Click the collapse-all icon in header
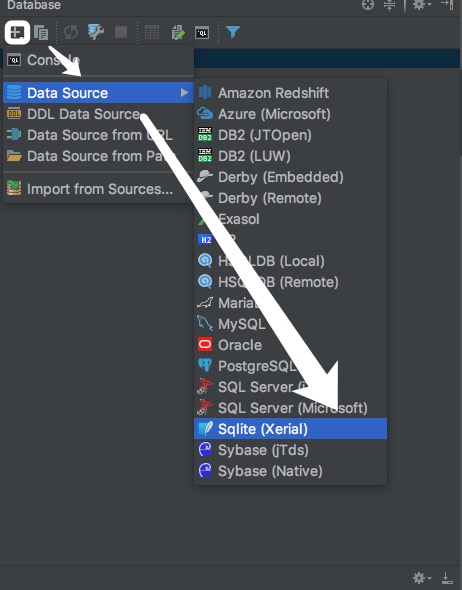Viewport: 462px width, 590px height. click(x=389, y=5)
